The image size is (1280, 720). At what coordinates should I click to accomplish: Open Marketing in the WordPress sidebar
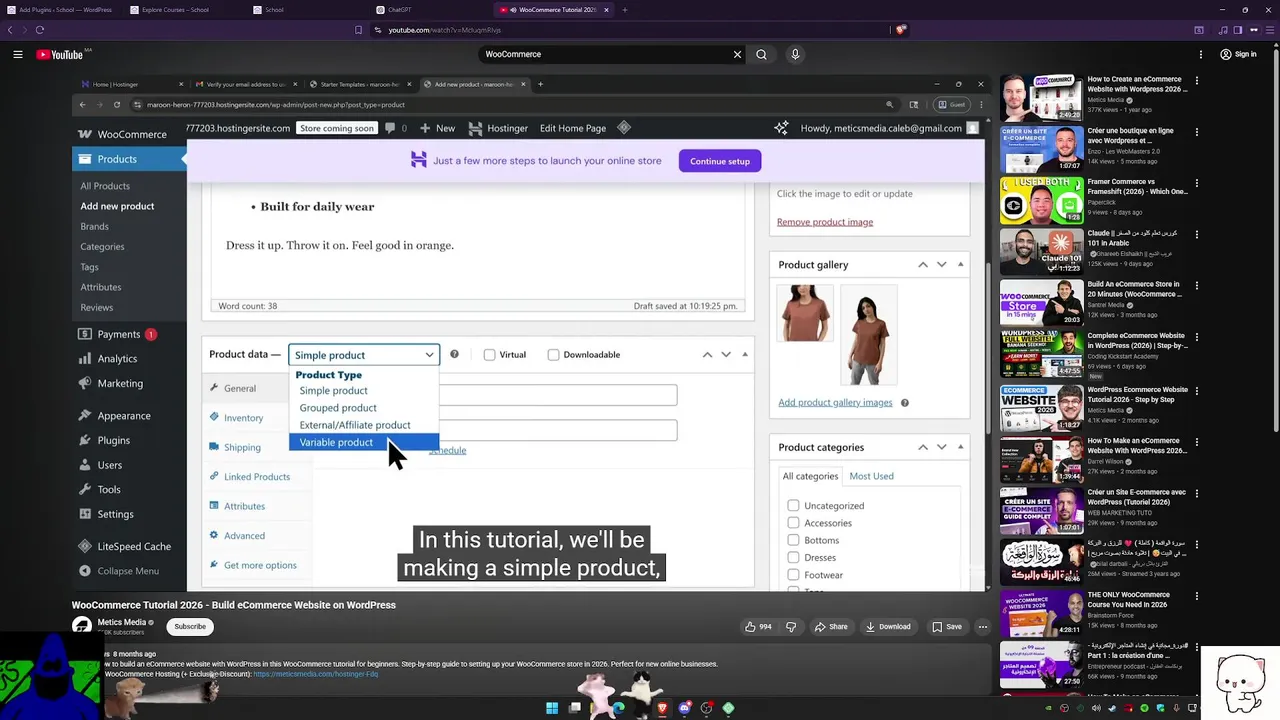pyautogui.click(x=120, y=384)
